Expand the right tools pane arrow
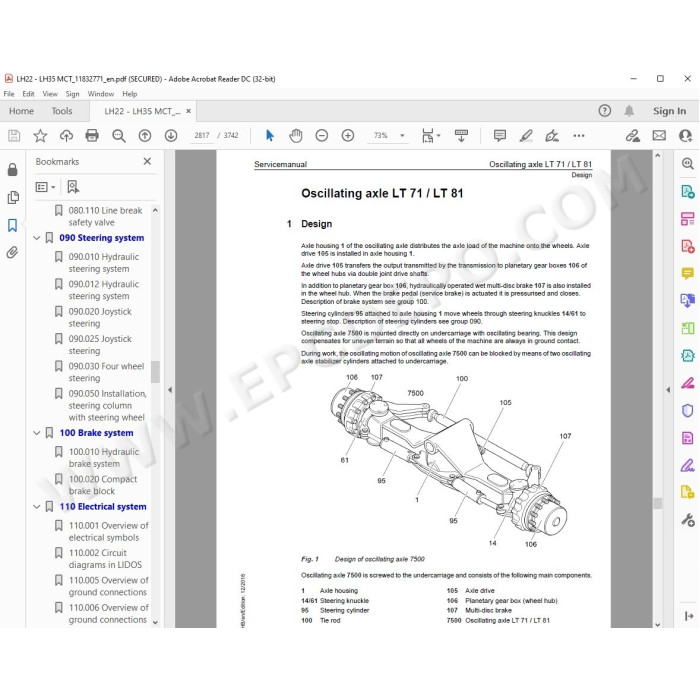 coord(668,390)
